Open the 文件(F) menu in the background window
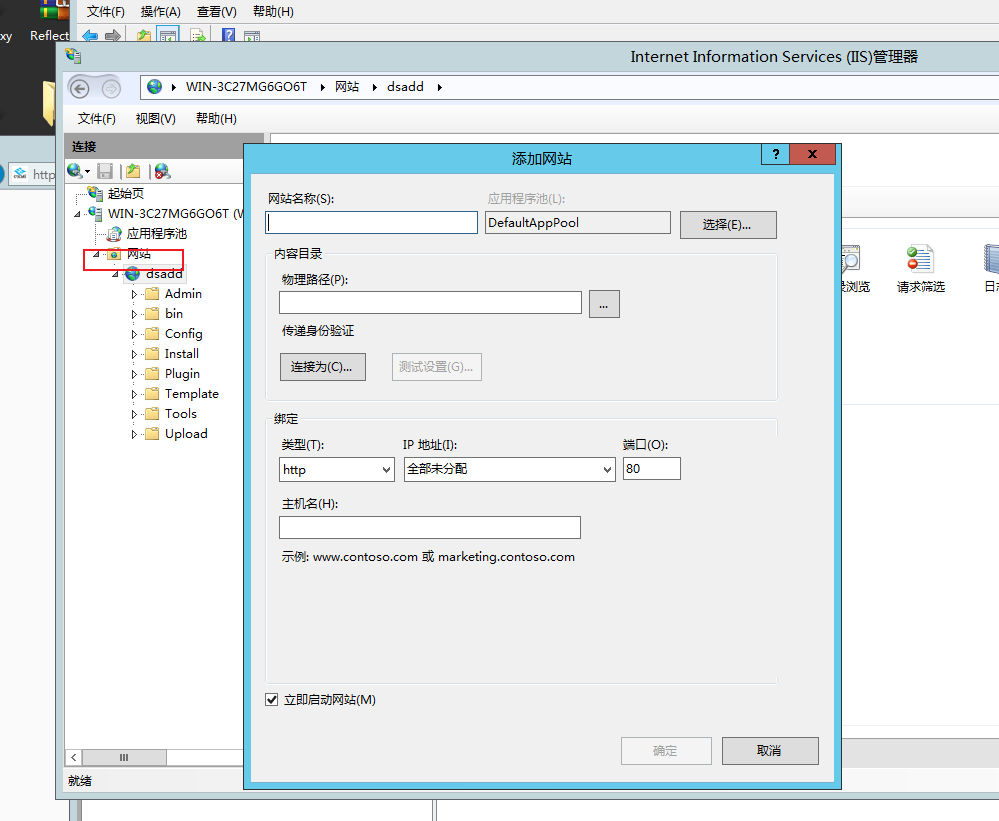Viewport: 999px width, 821px height. click(x=106, y=11)
